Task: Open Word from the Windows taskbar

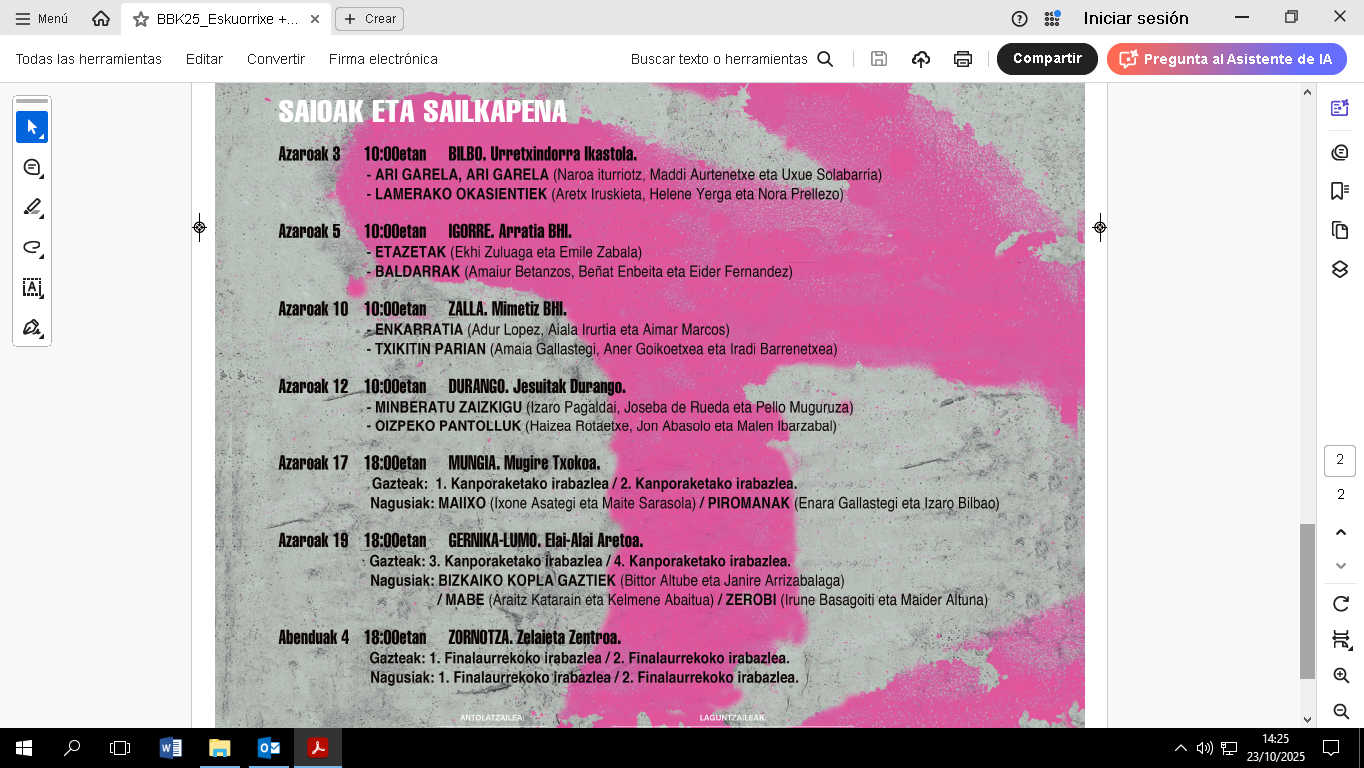Action: [171, 748]
